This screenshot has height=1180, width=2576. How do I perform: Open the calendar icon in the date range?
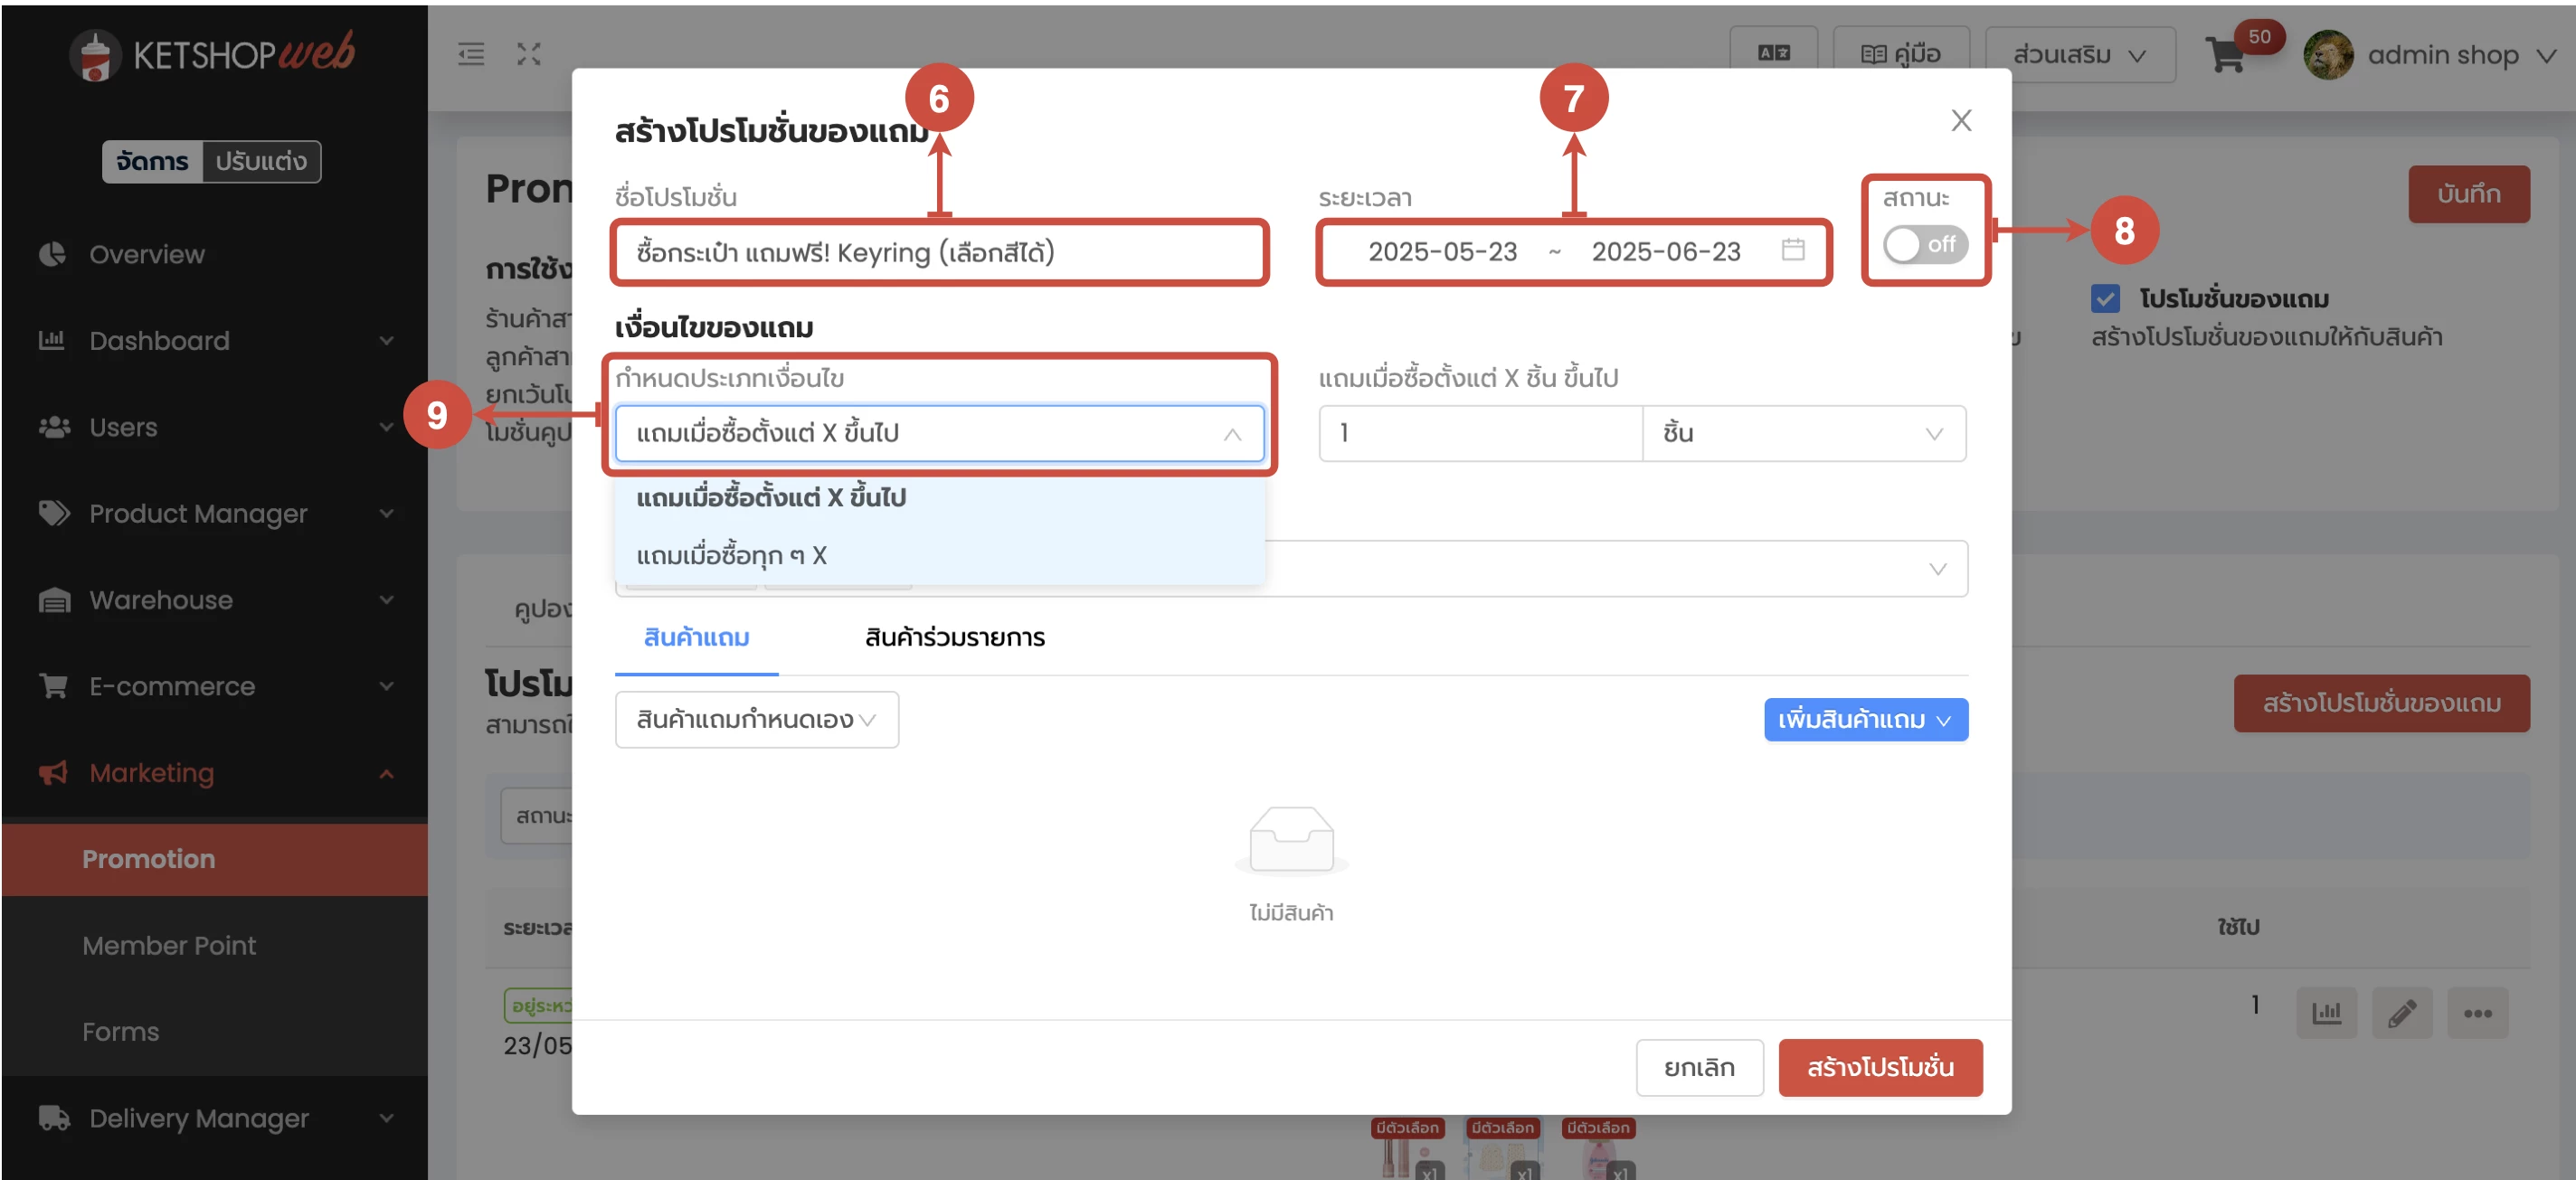pyautogui.click(x=1792, y=252)
